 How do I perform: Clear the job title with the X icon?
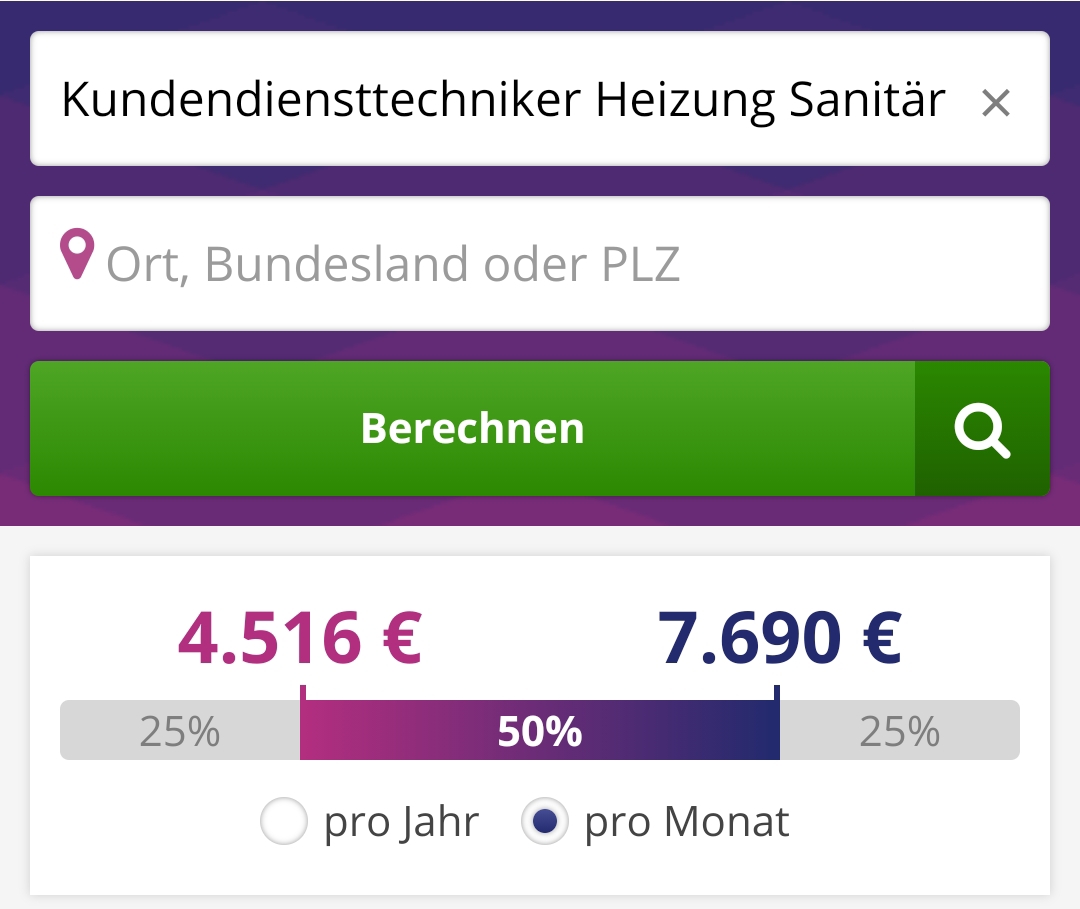(x=995, y=102)
